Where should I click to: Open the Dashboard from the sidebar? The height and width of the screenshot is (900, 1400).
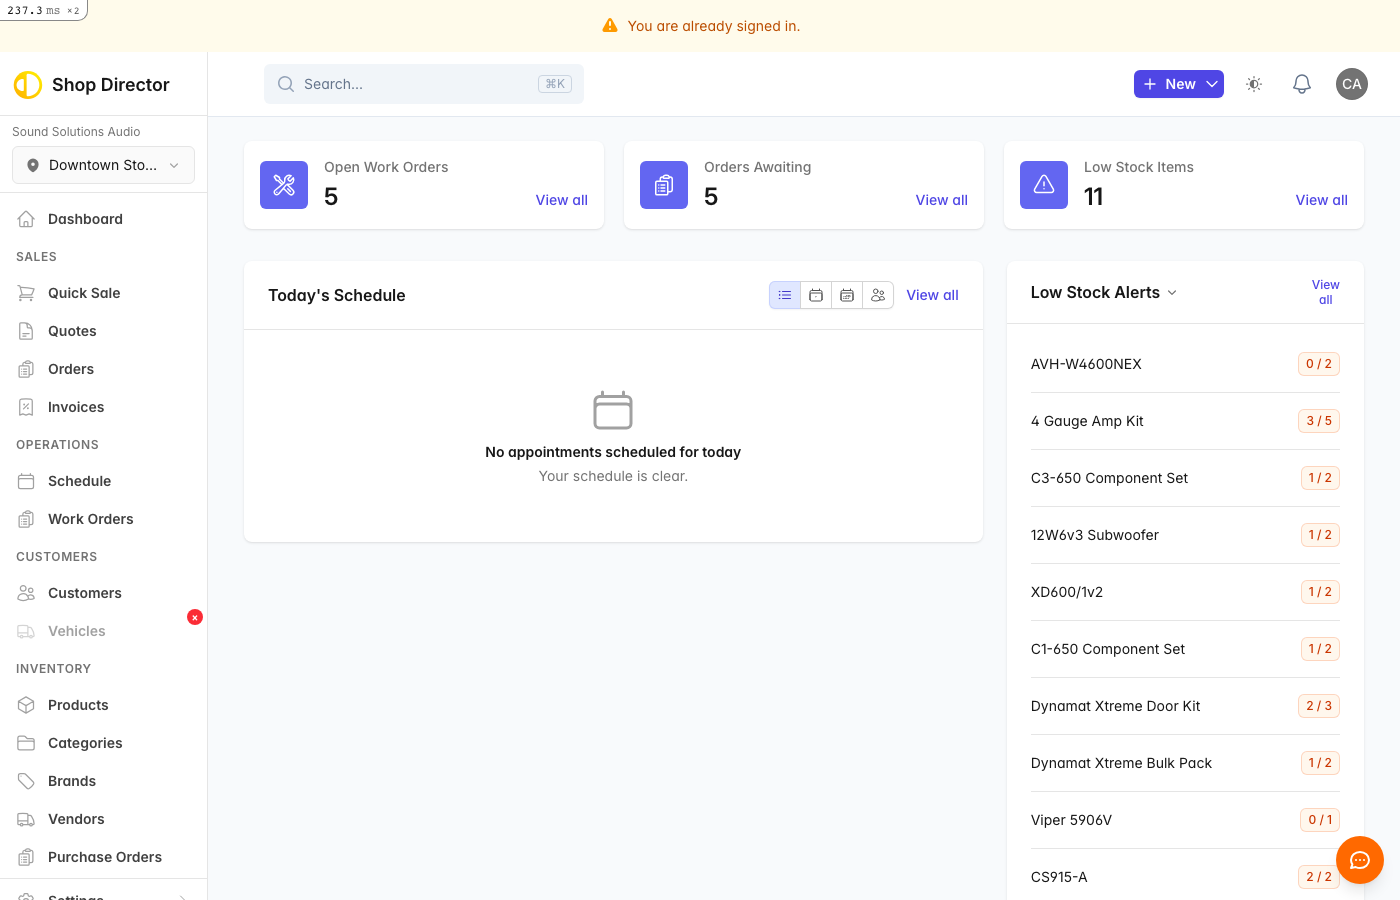(x=83, y=218)
